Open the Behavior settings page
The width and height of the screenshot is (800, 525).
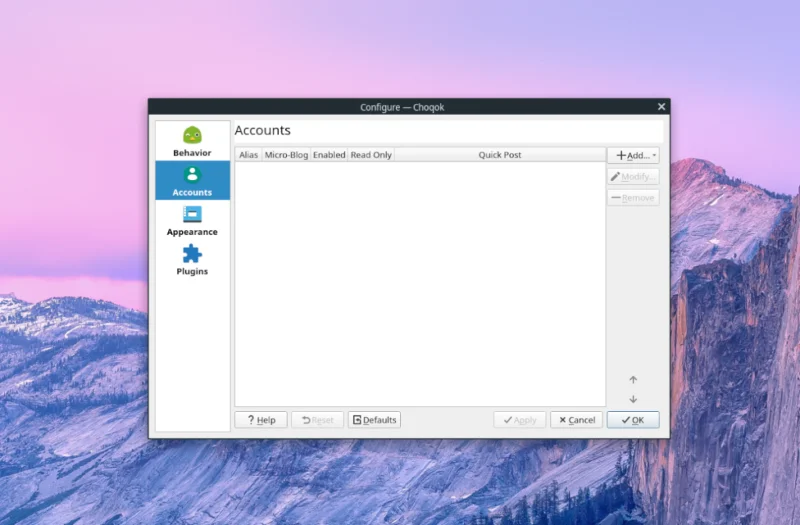pyautogui.click(x=192, y=141)
